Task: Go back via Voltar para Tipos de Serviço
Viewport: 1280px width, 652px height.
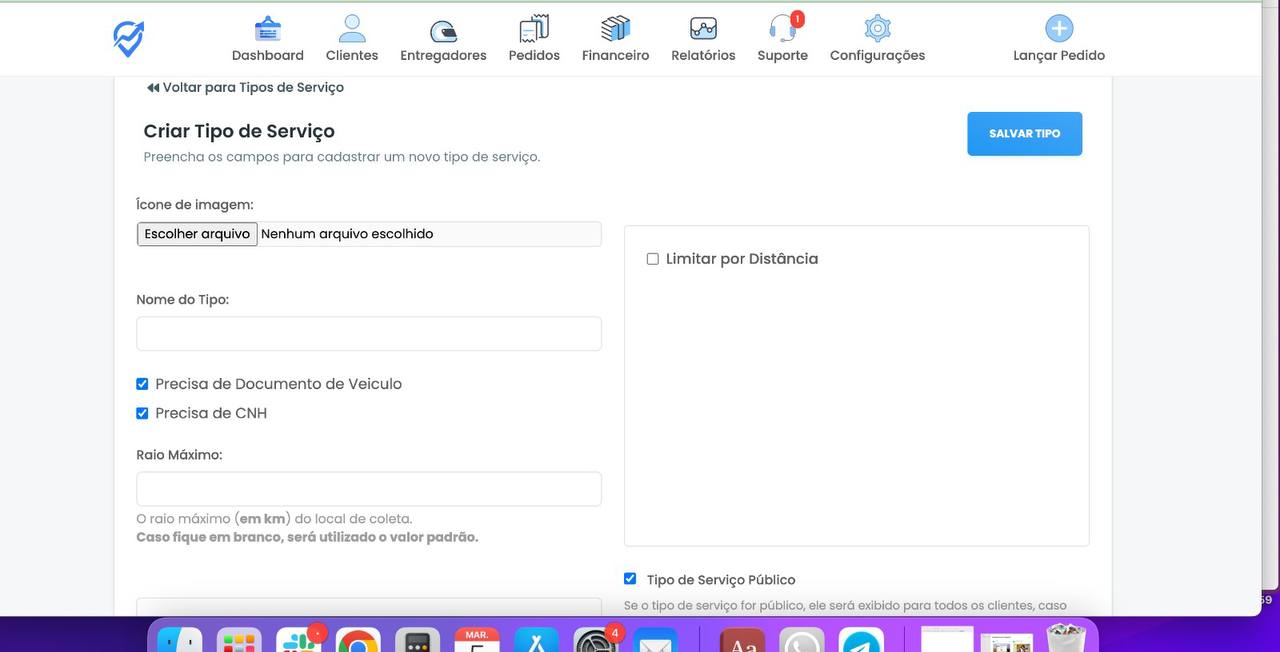Action: [x=245, y=87]
